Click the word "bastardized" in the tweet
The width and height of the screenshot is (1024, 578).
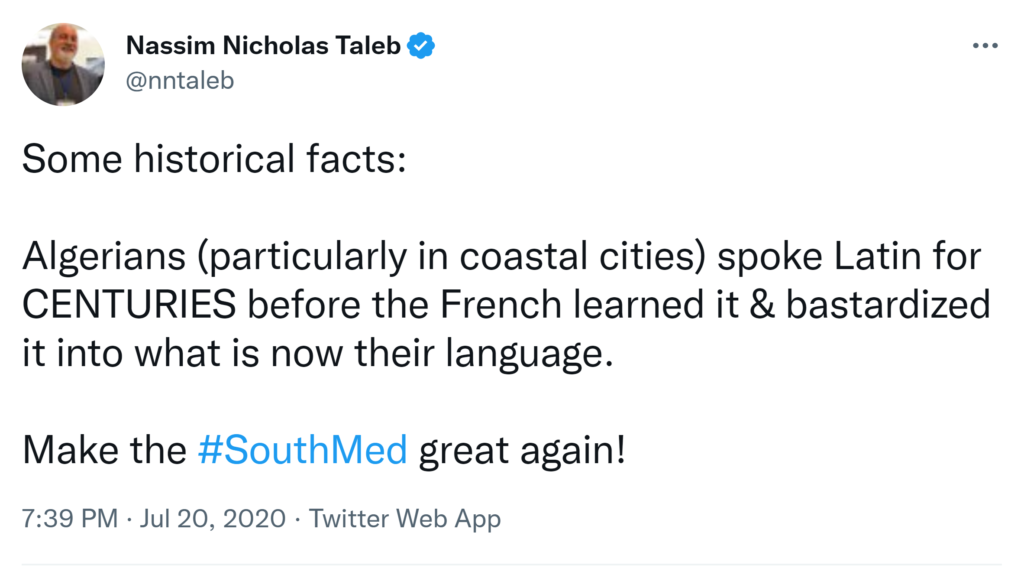(x=888, y=305)
